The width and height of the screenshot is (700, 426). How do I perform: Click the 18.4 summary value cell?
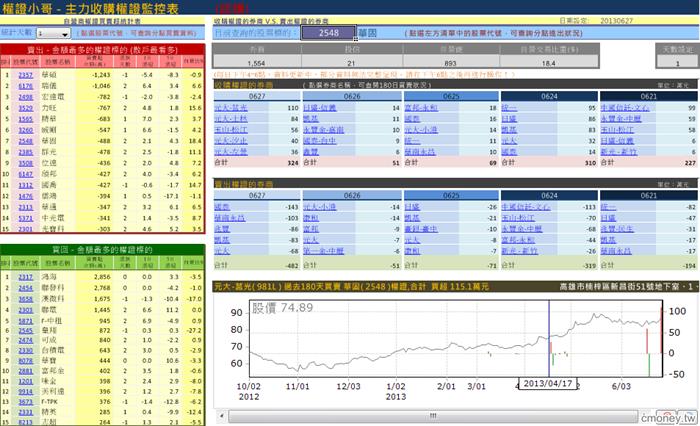549,63
